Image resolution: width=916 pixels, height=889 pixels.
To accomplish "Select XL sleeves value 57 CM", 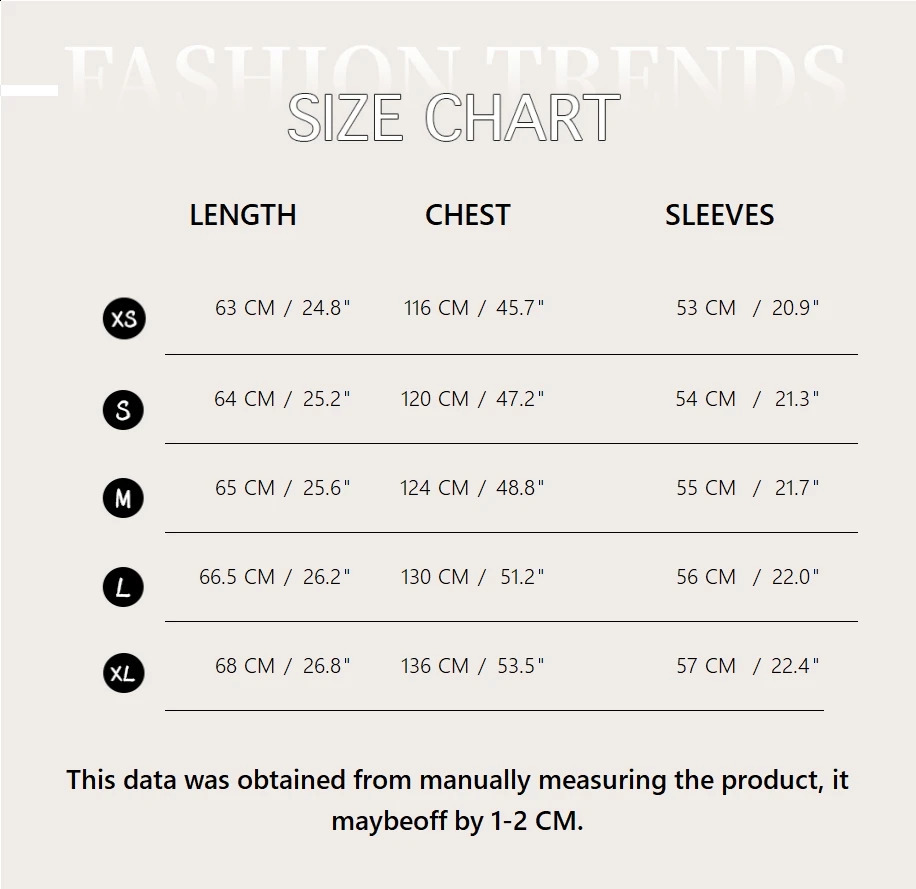I will point(706,666).
